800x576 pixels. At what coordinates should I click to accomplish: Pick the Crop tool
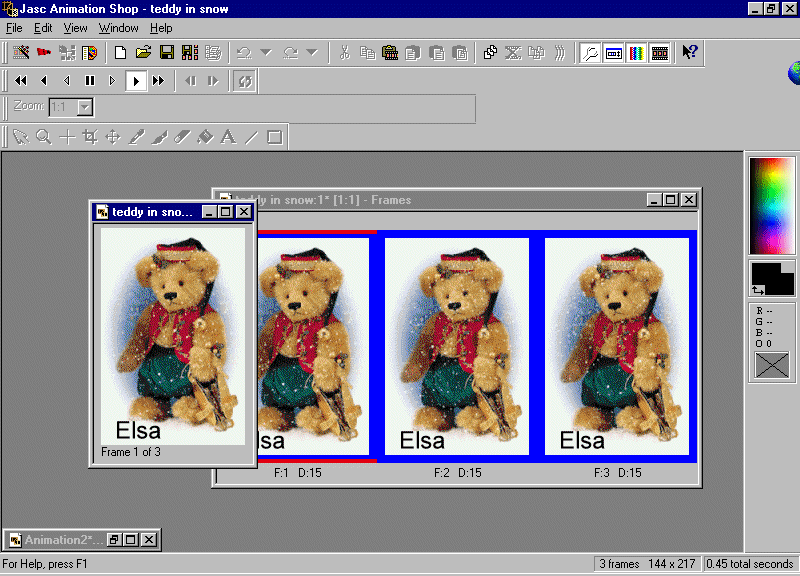click(90, 137)
